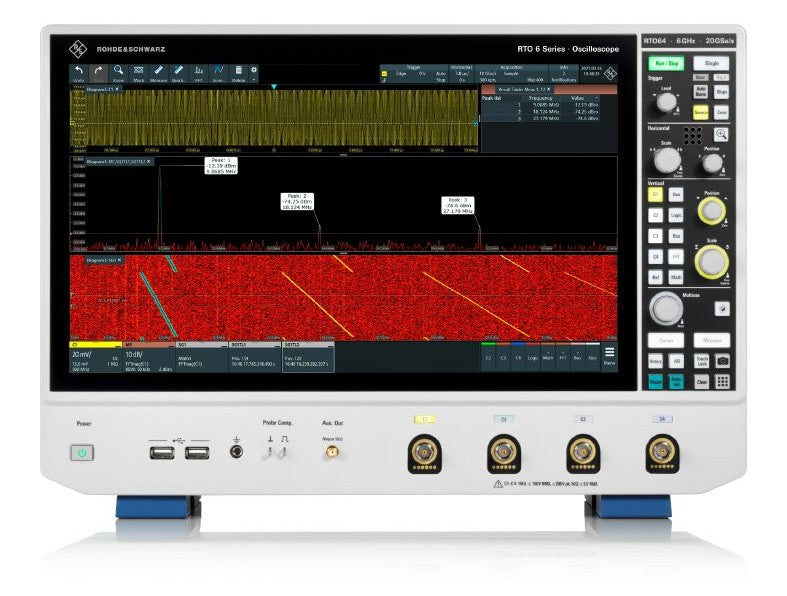Screen dimensions: 787x596
Task: Close the spectrogram diagram tab
Action: 119,260
